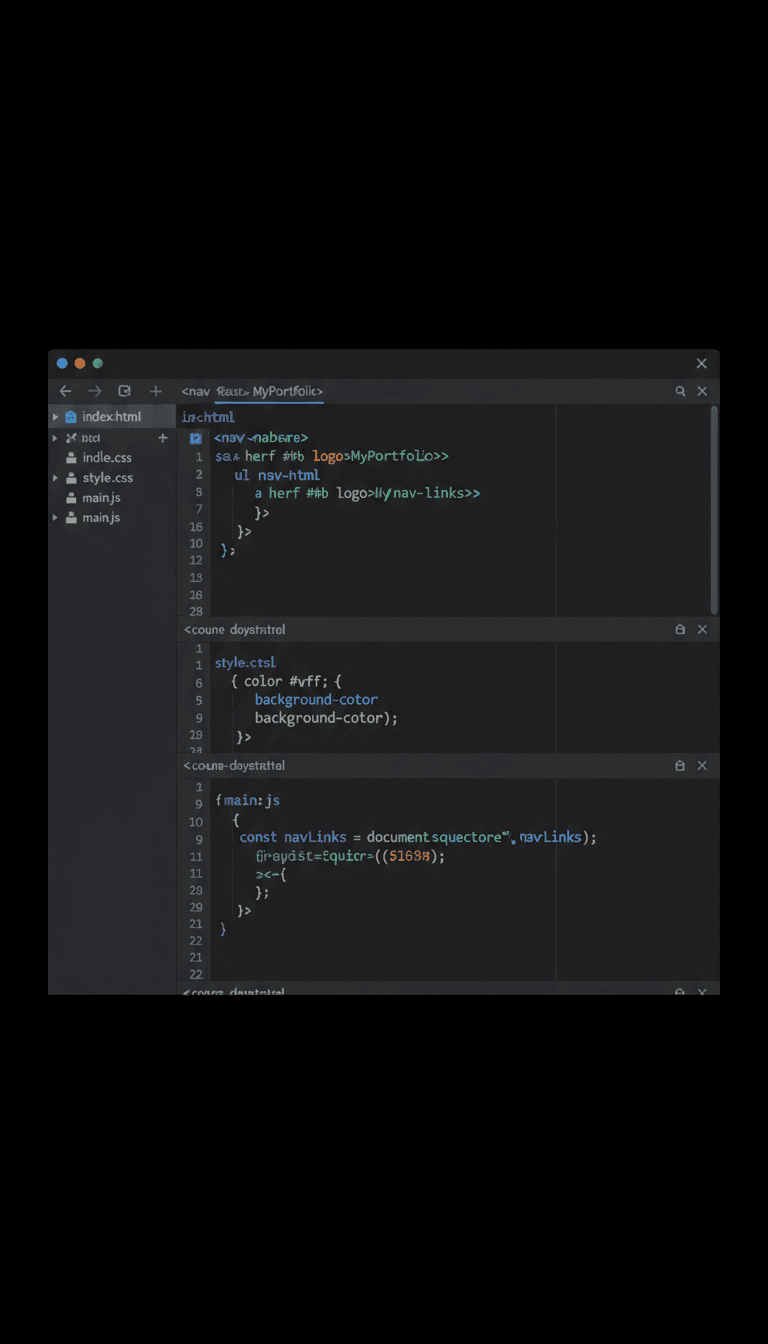The width and height of the screenshot is (768, 1344).
Task: Open index.html in the file tree
Action: point(112,417)
